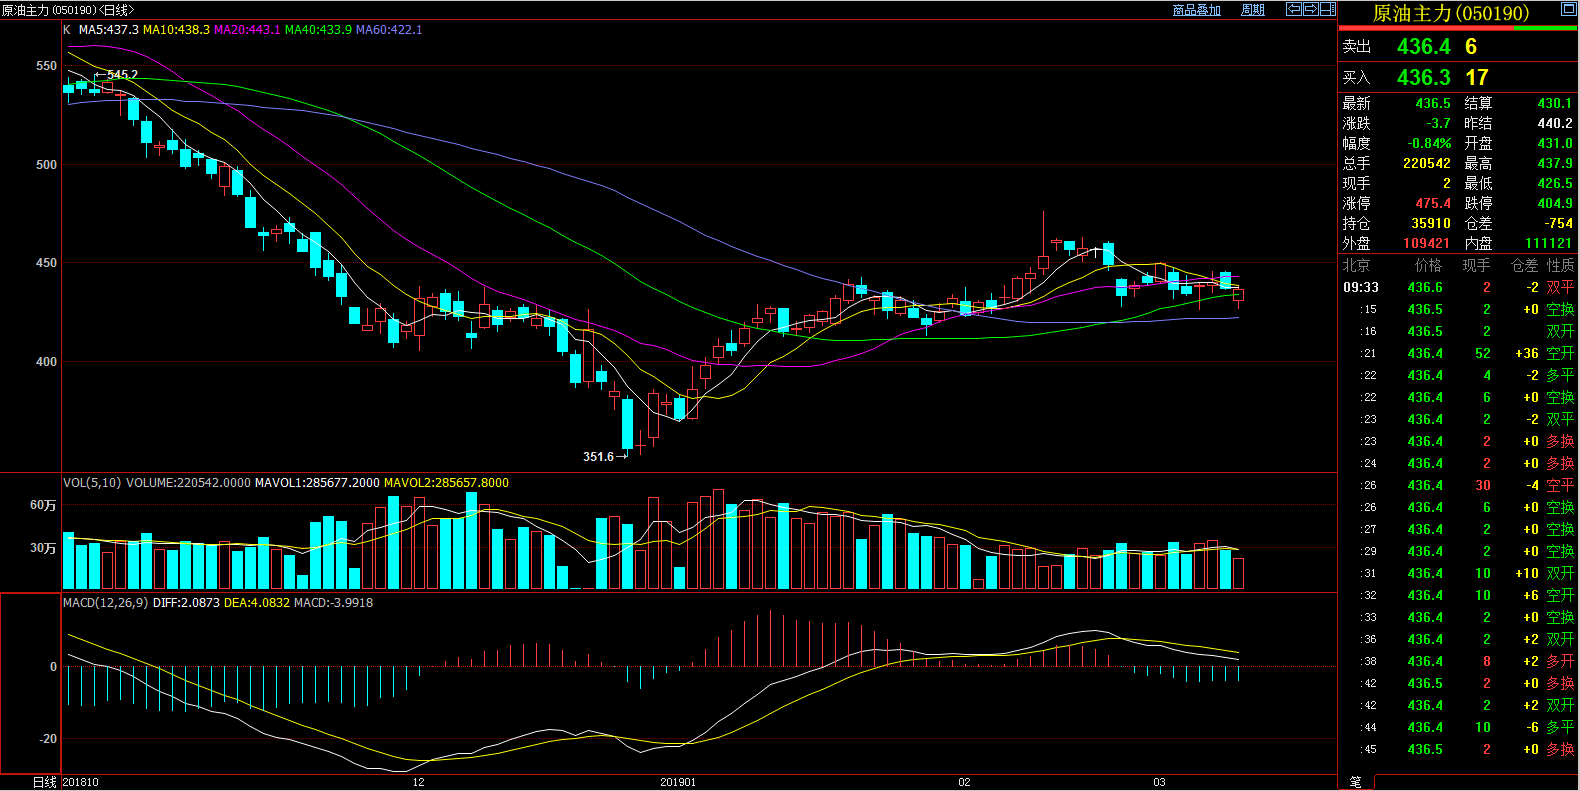Click the left arrow navigation icon
1580x791 pixels.
[1293, 9]
